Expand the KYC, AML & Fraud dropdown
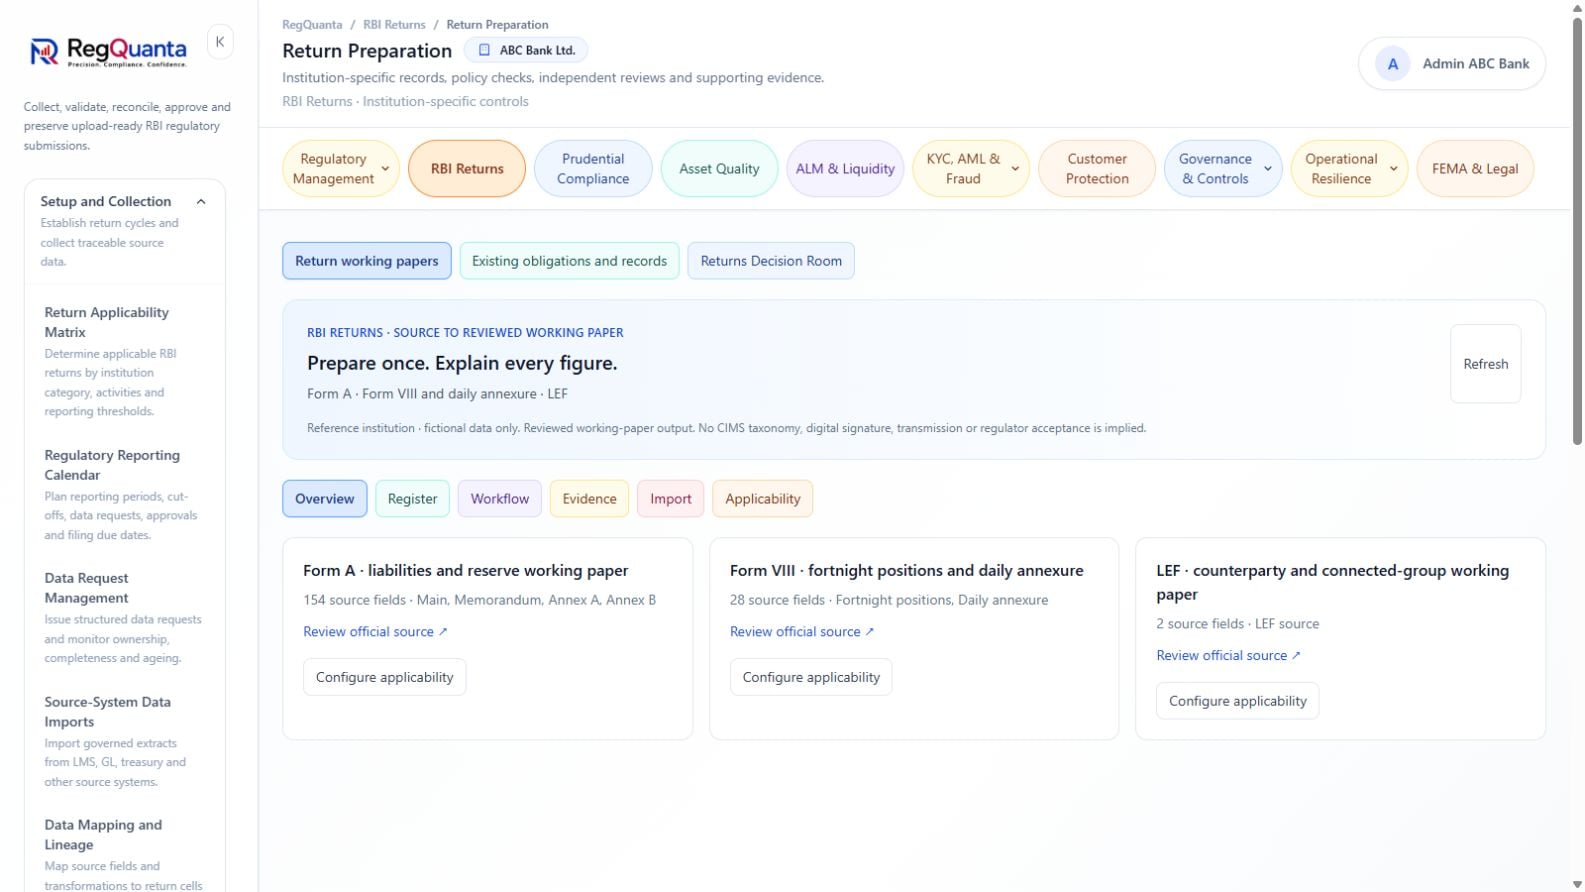The width and height of the screenshot is (1585, 892). point(1015,169)
